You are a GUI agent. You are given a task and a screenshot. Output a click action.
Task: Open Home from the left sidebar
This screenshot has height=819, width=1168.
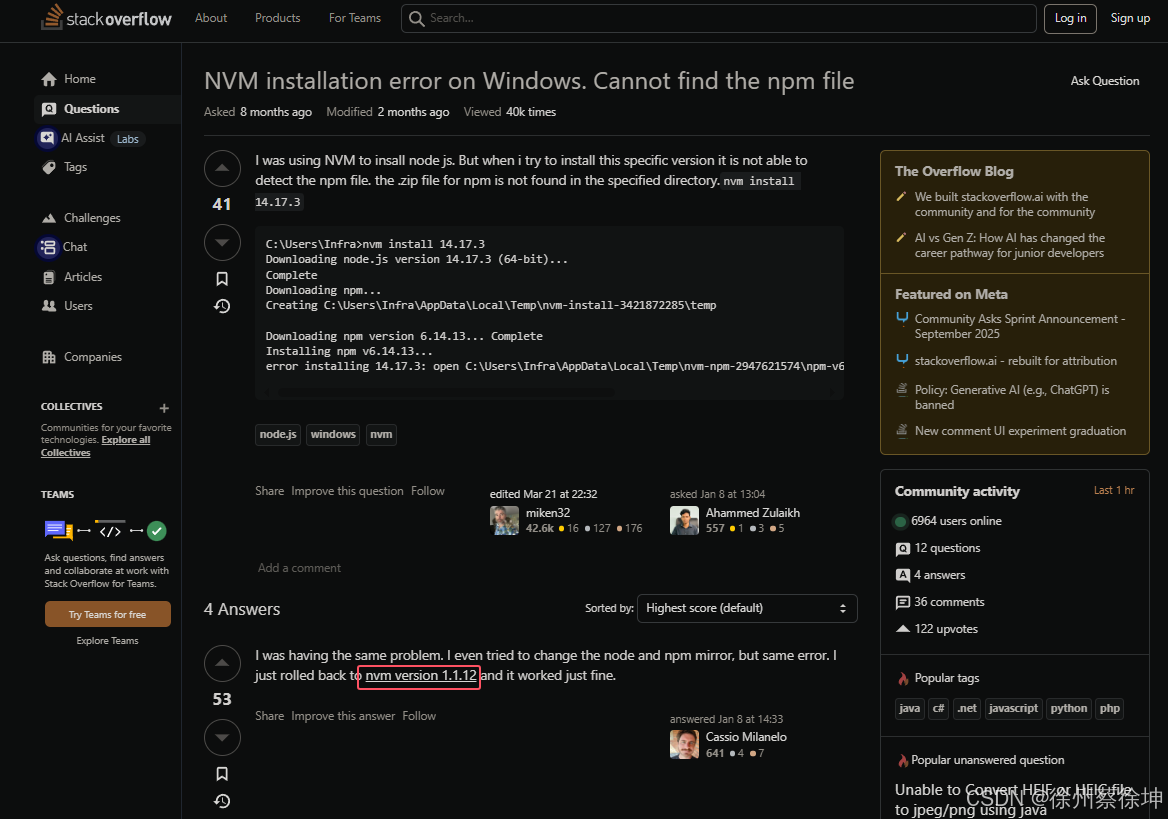tap(80, 79)
